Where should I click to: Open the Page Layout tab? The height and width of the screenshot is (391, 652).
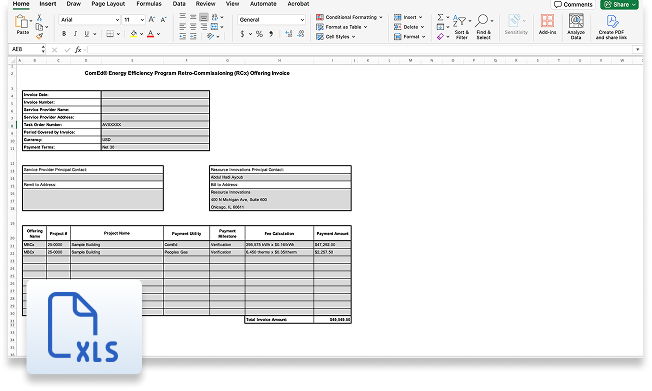(x=108, y=4)
